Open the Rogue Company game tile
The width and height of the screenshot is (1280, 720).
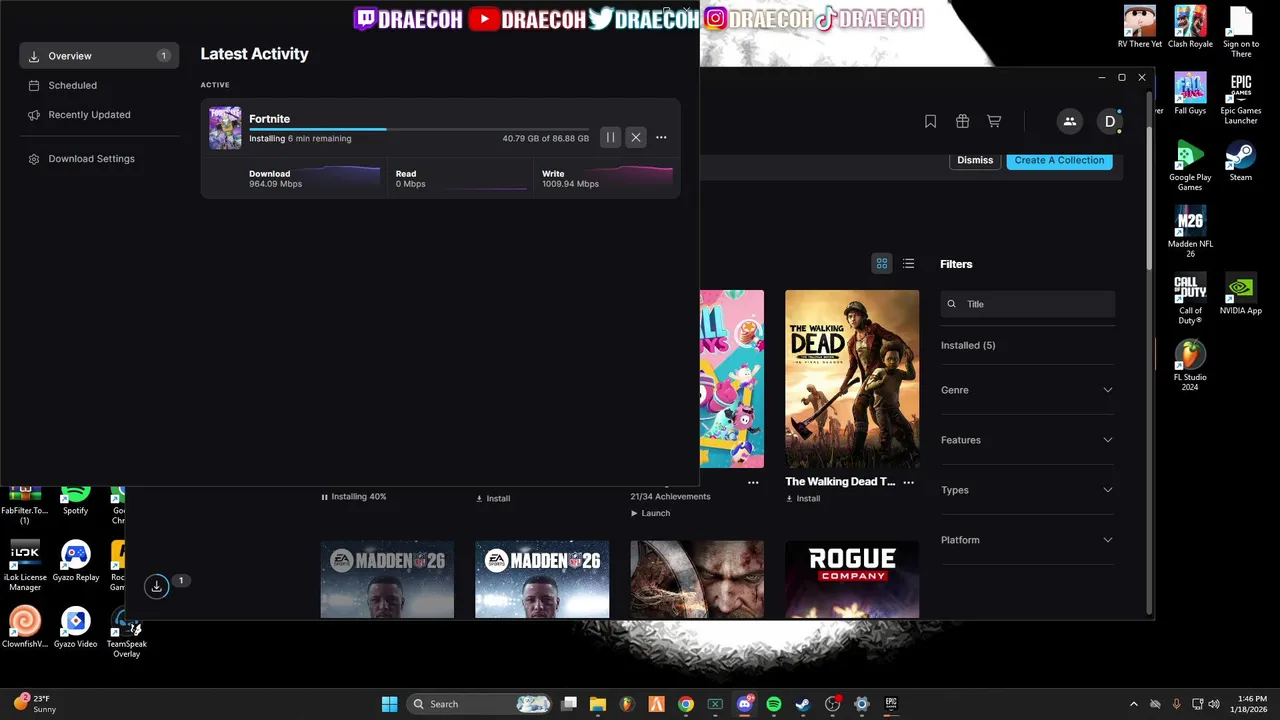coord(852,580)
